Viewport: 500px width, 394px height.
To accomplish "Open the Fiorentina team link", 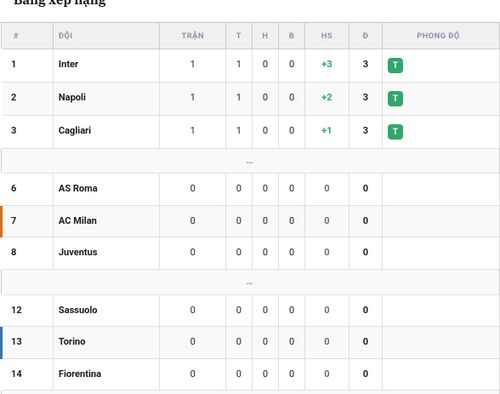I will click(80, 374).
